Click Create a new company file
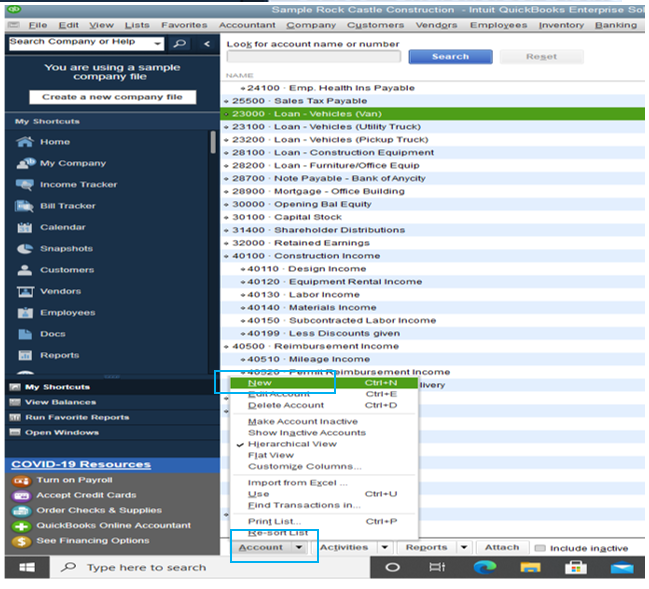Image resolution: width=649 pixels, height=589 pixels. (113, 97)
